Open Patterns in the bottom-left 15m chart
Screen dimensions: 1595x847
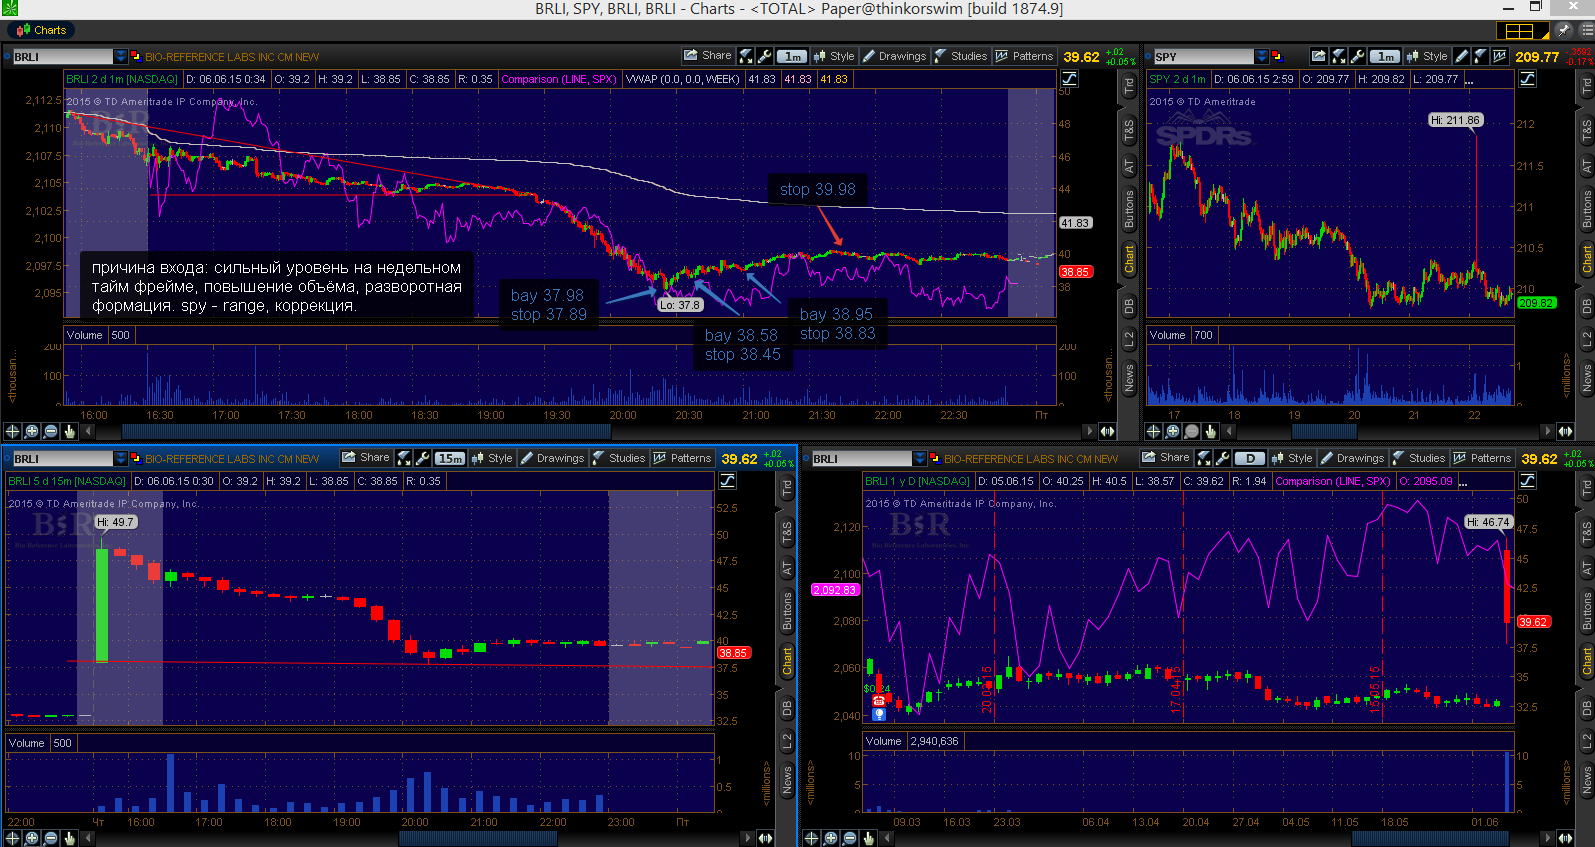[682, 458]
